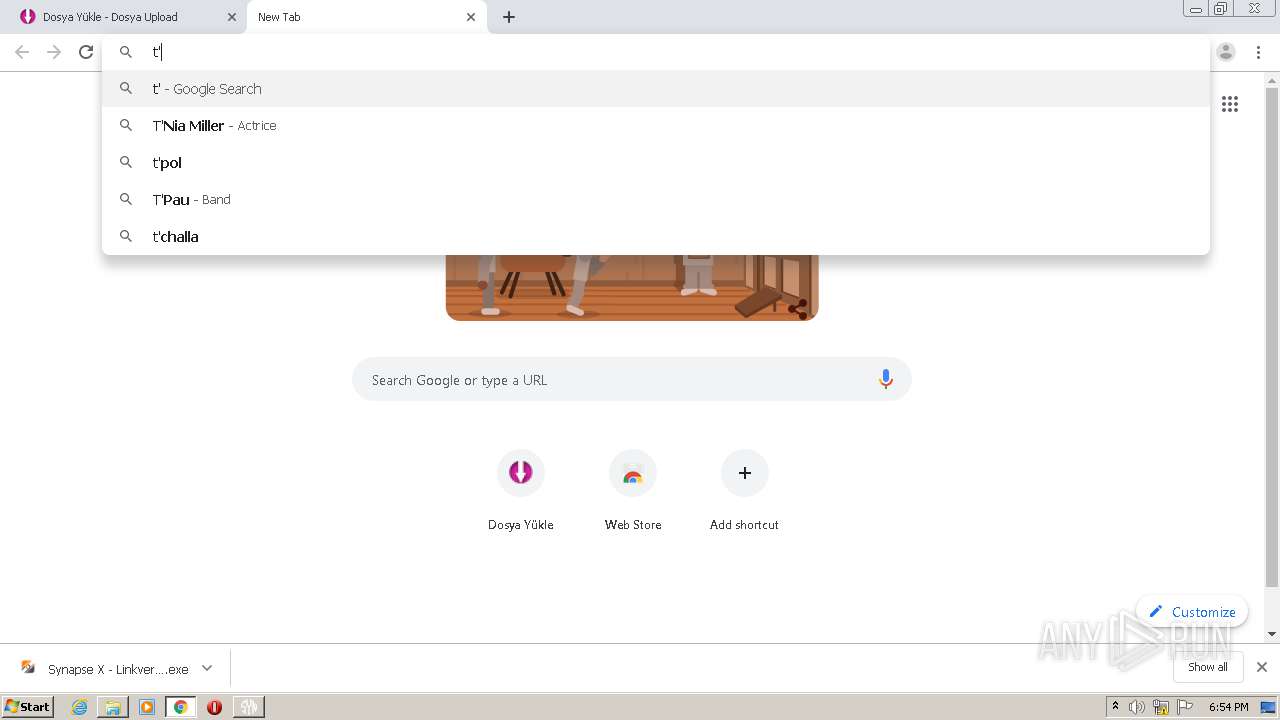Open the Dosya Yükle shortcut tile

coord(521,490)
